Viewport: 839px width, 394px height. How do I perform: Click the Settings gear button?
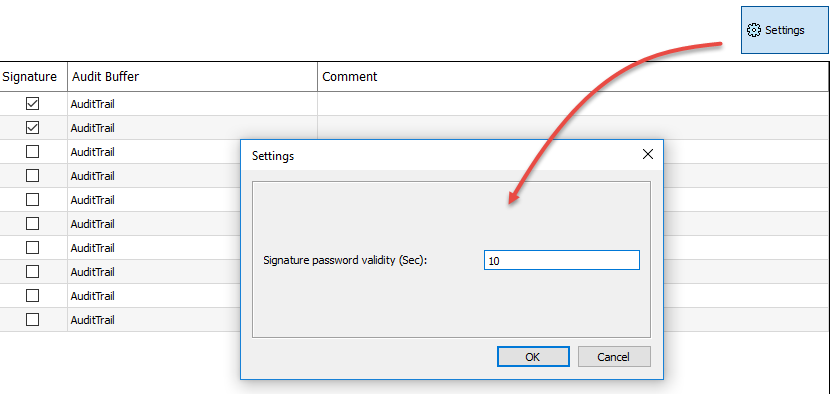[x=784, y=30]
